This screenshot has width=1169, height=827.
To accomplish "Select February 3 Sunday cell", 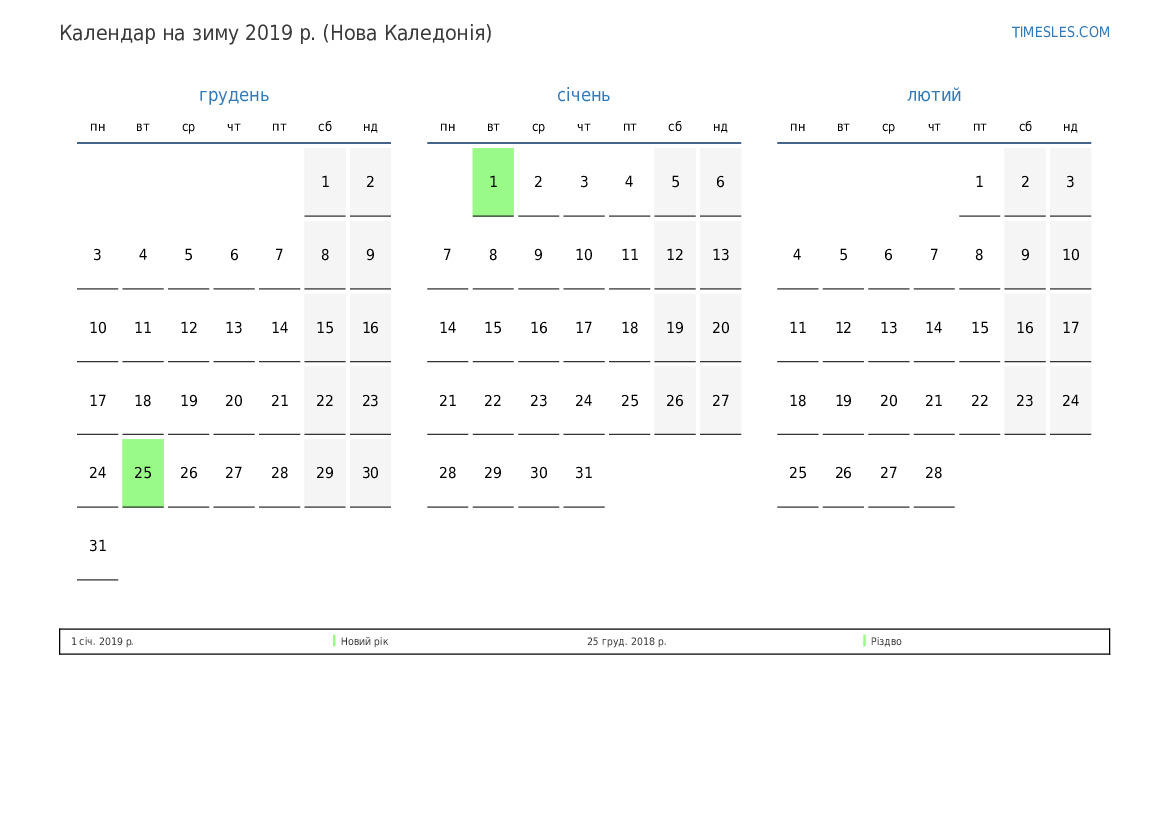I will point(1071,182).
